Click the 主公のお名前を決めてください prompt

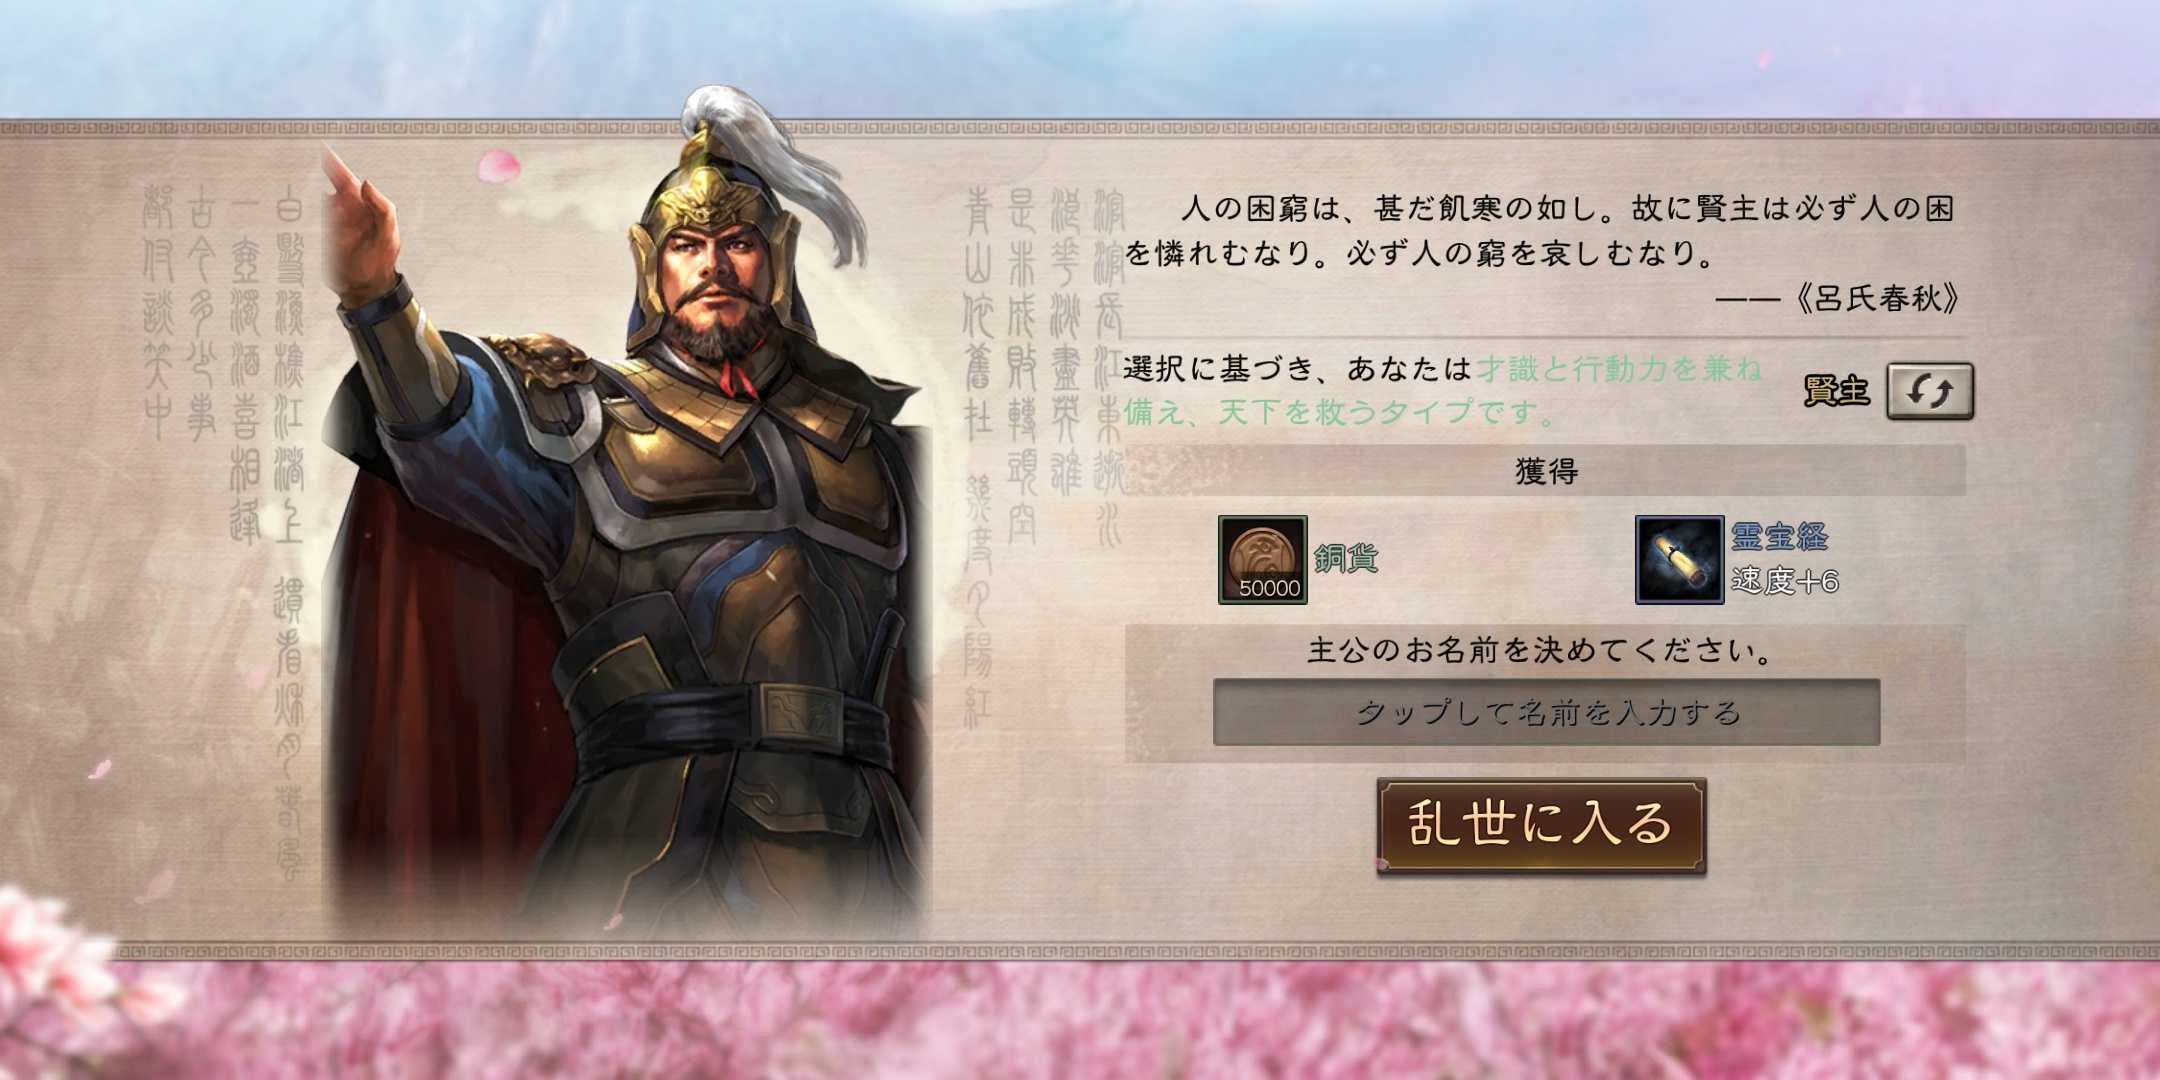click(1541, 651)
